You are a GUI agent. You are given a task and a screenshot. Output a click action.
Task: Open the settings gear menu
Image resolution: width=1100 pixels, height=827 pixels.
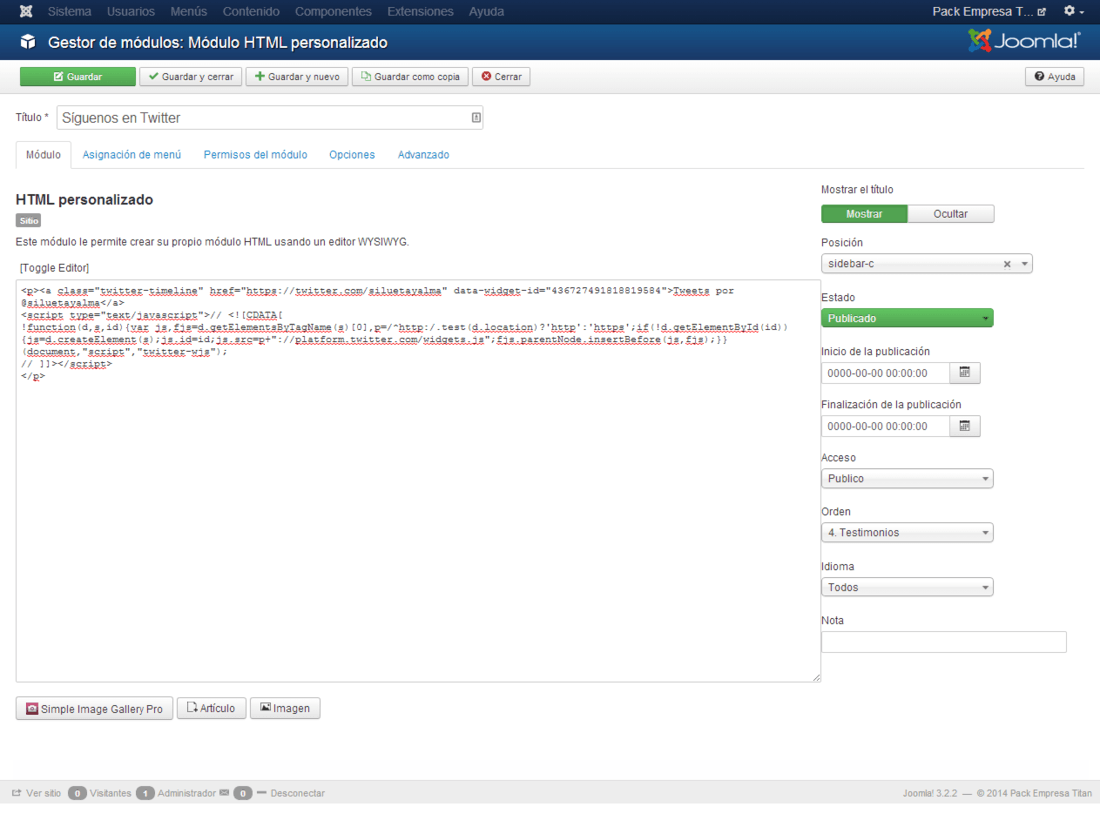[x=1073, y=11]
